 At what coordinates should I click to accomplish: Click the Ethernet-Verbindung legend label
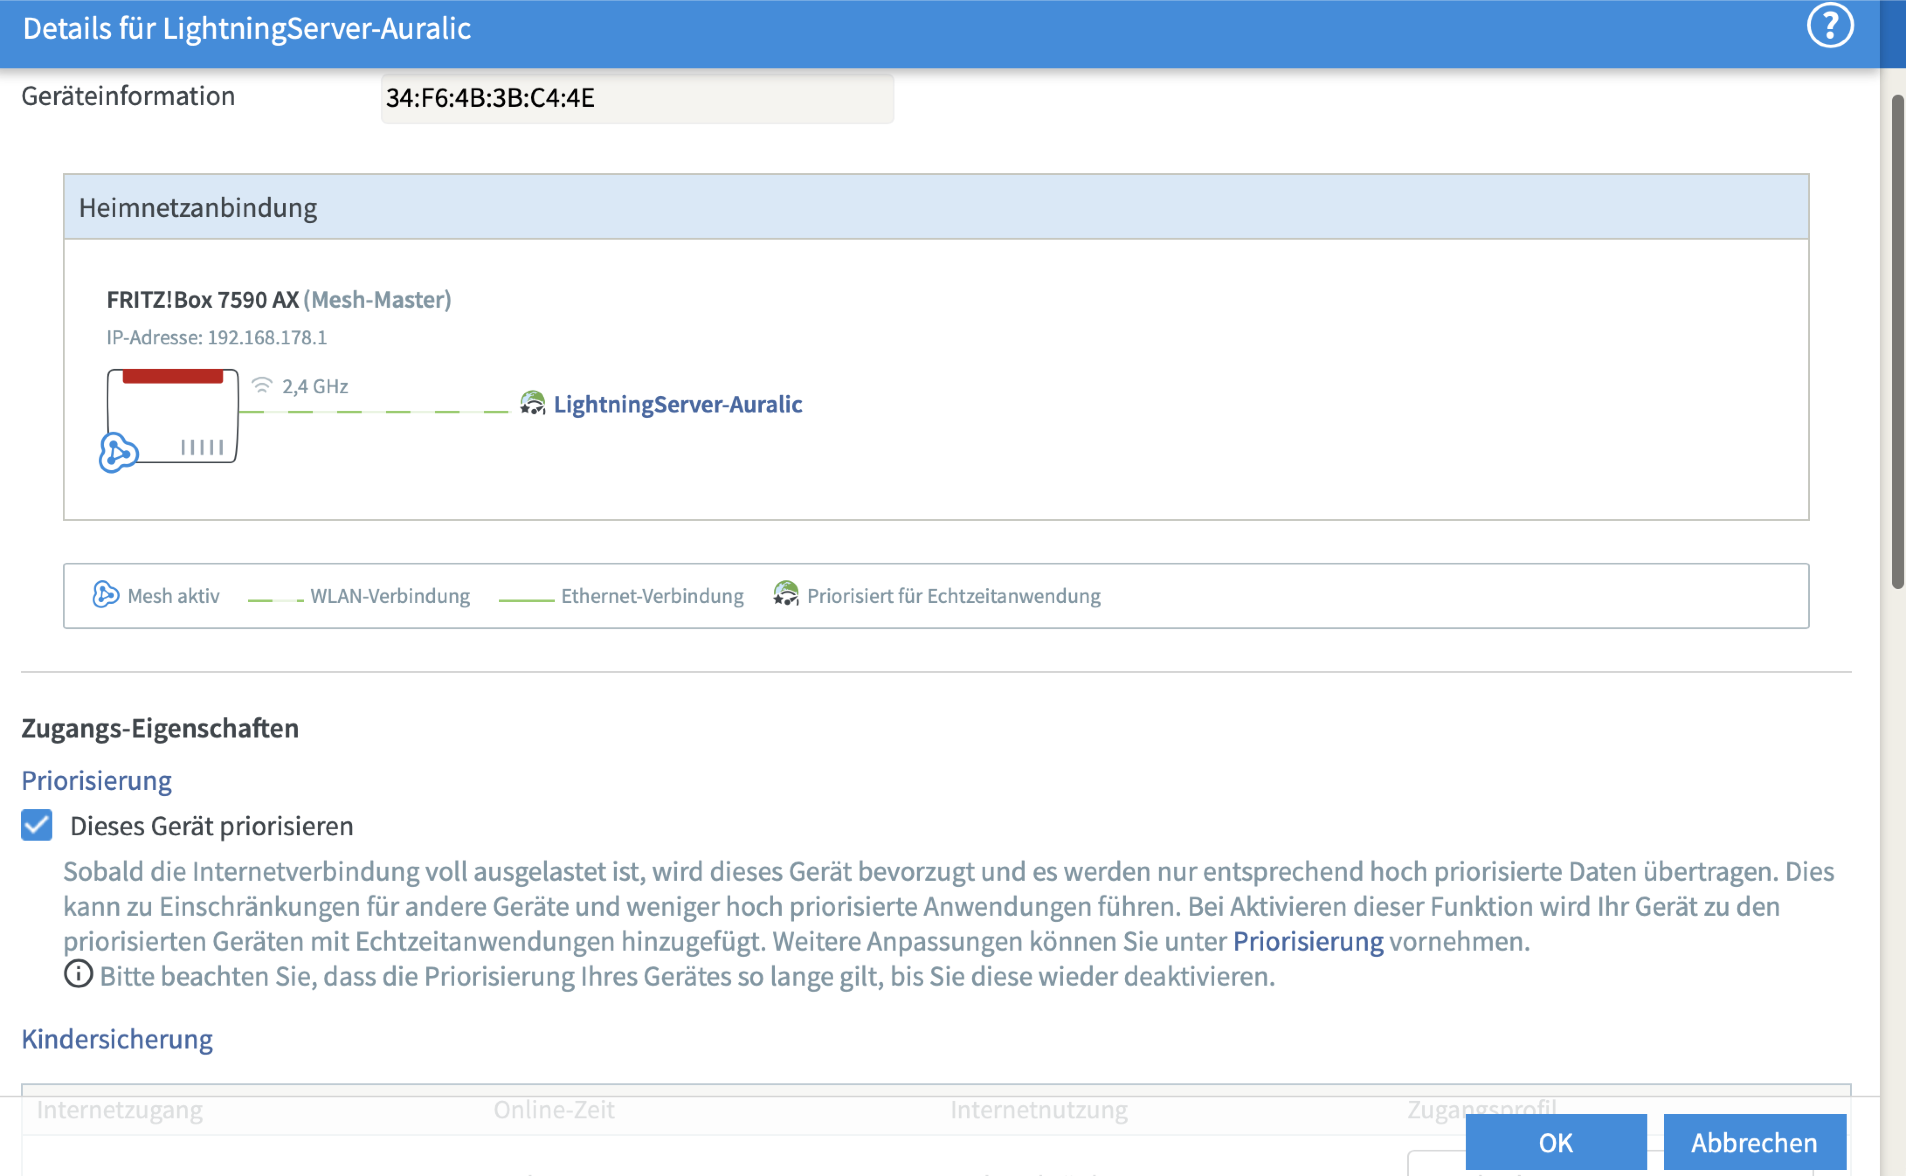click(652, 596)
